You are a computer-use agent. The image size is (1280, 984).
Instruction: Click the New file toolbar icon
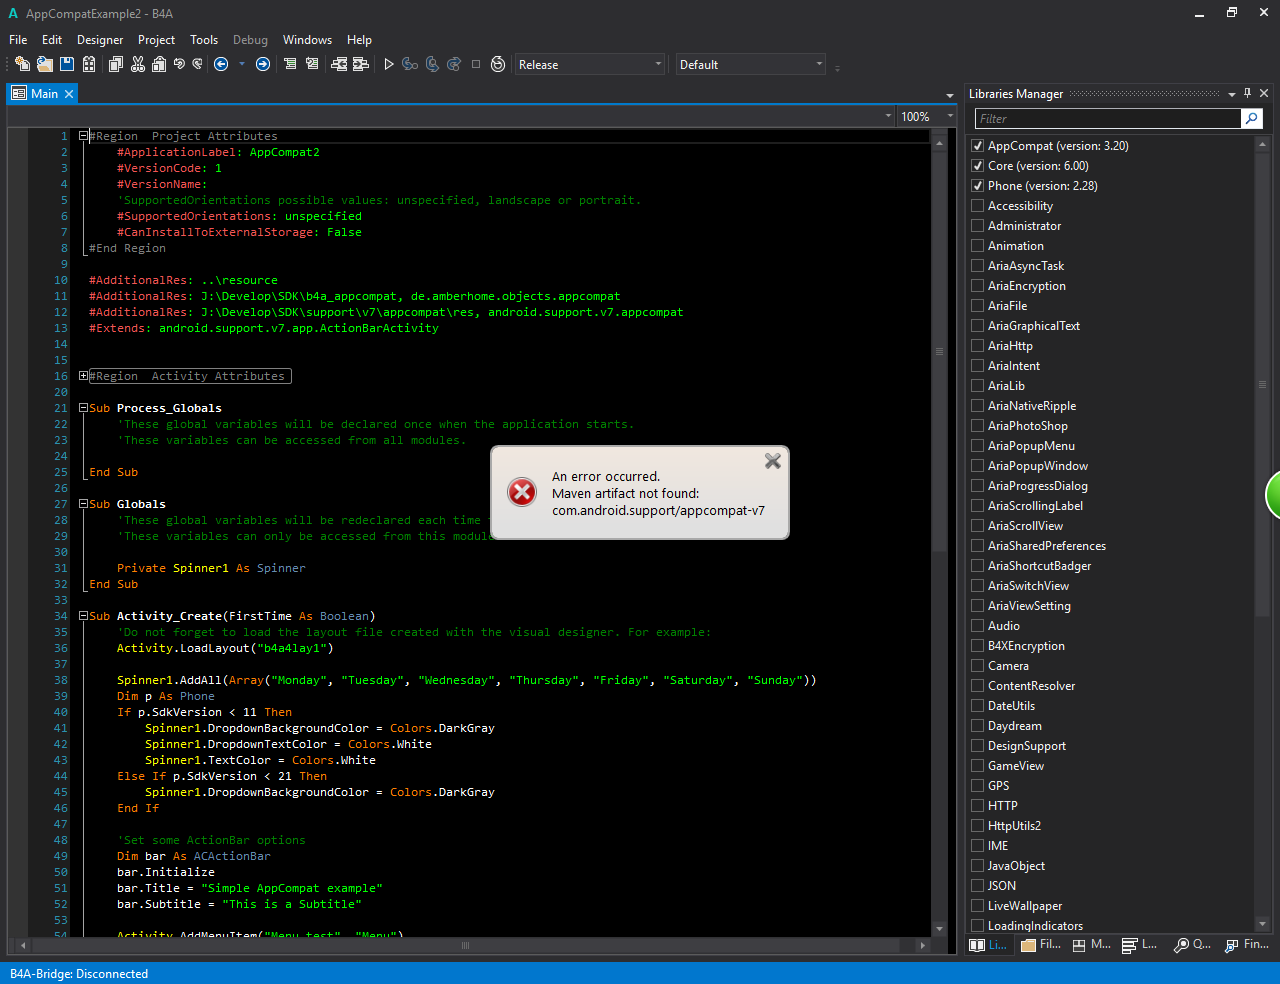pos(22,64)
